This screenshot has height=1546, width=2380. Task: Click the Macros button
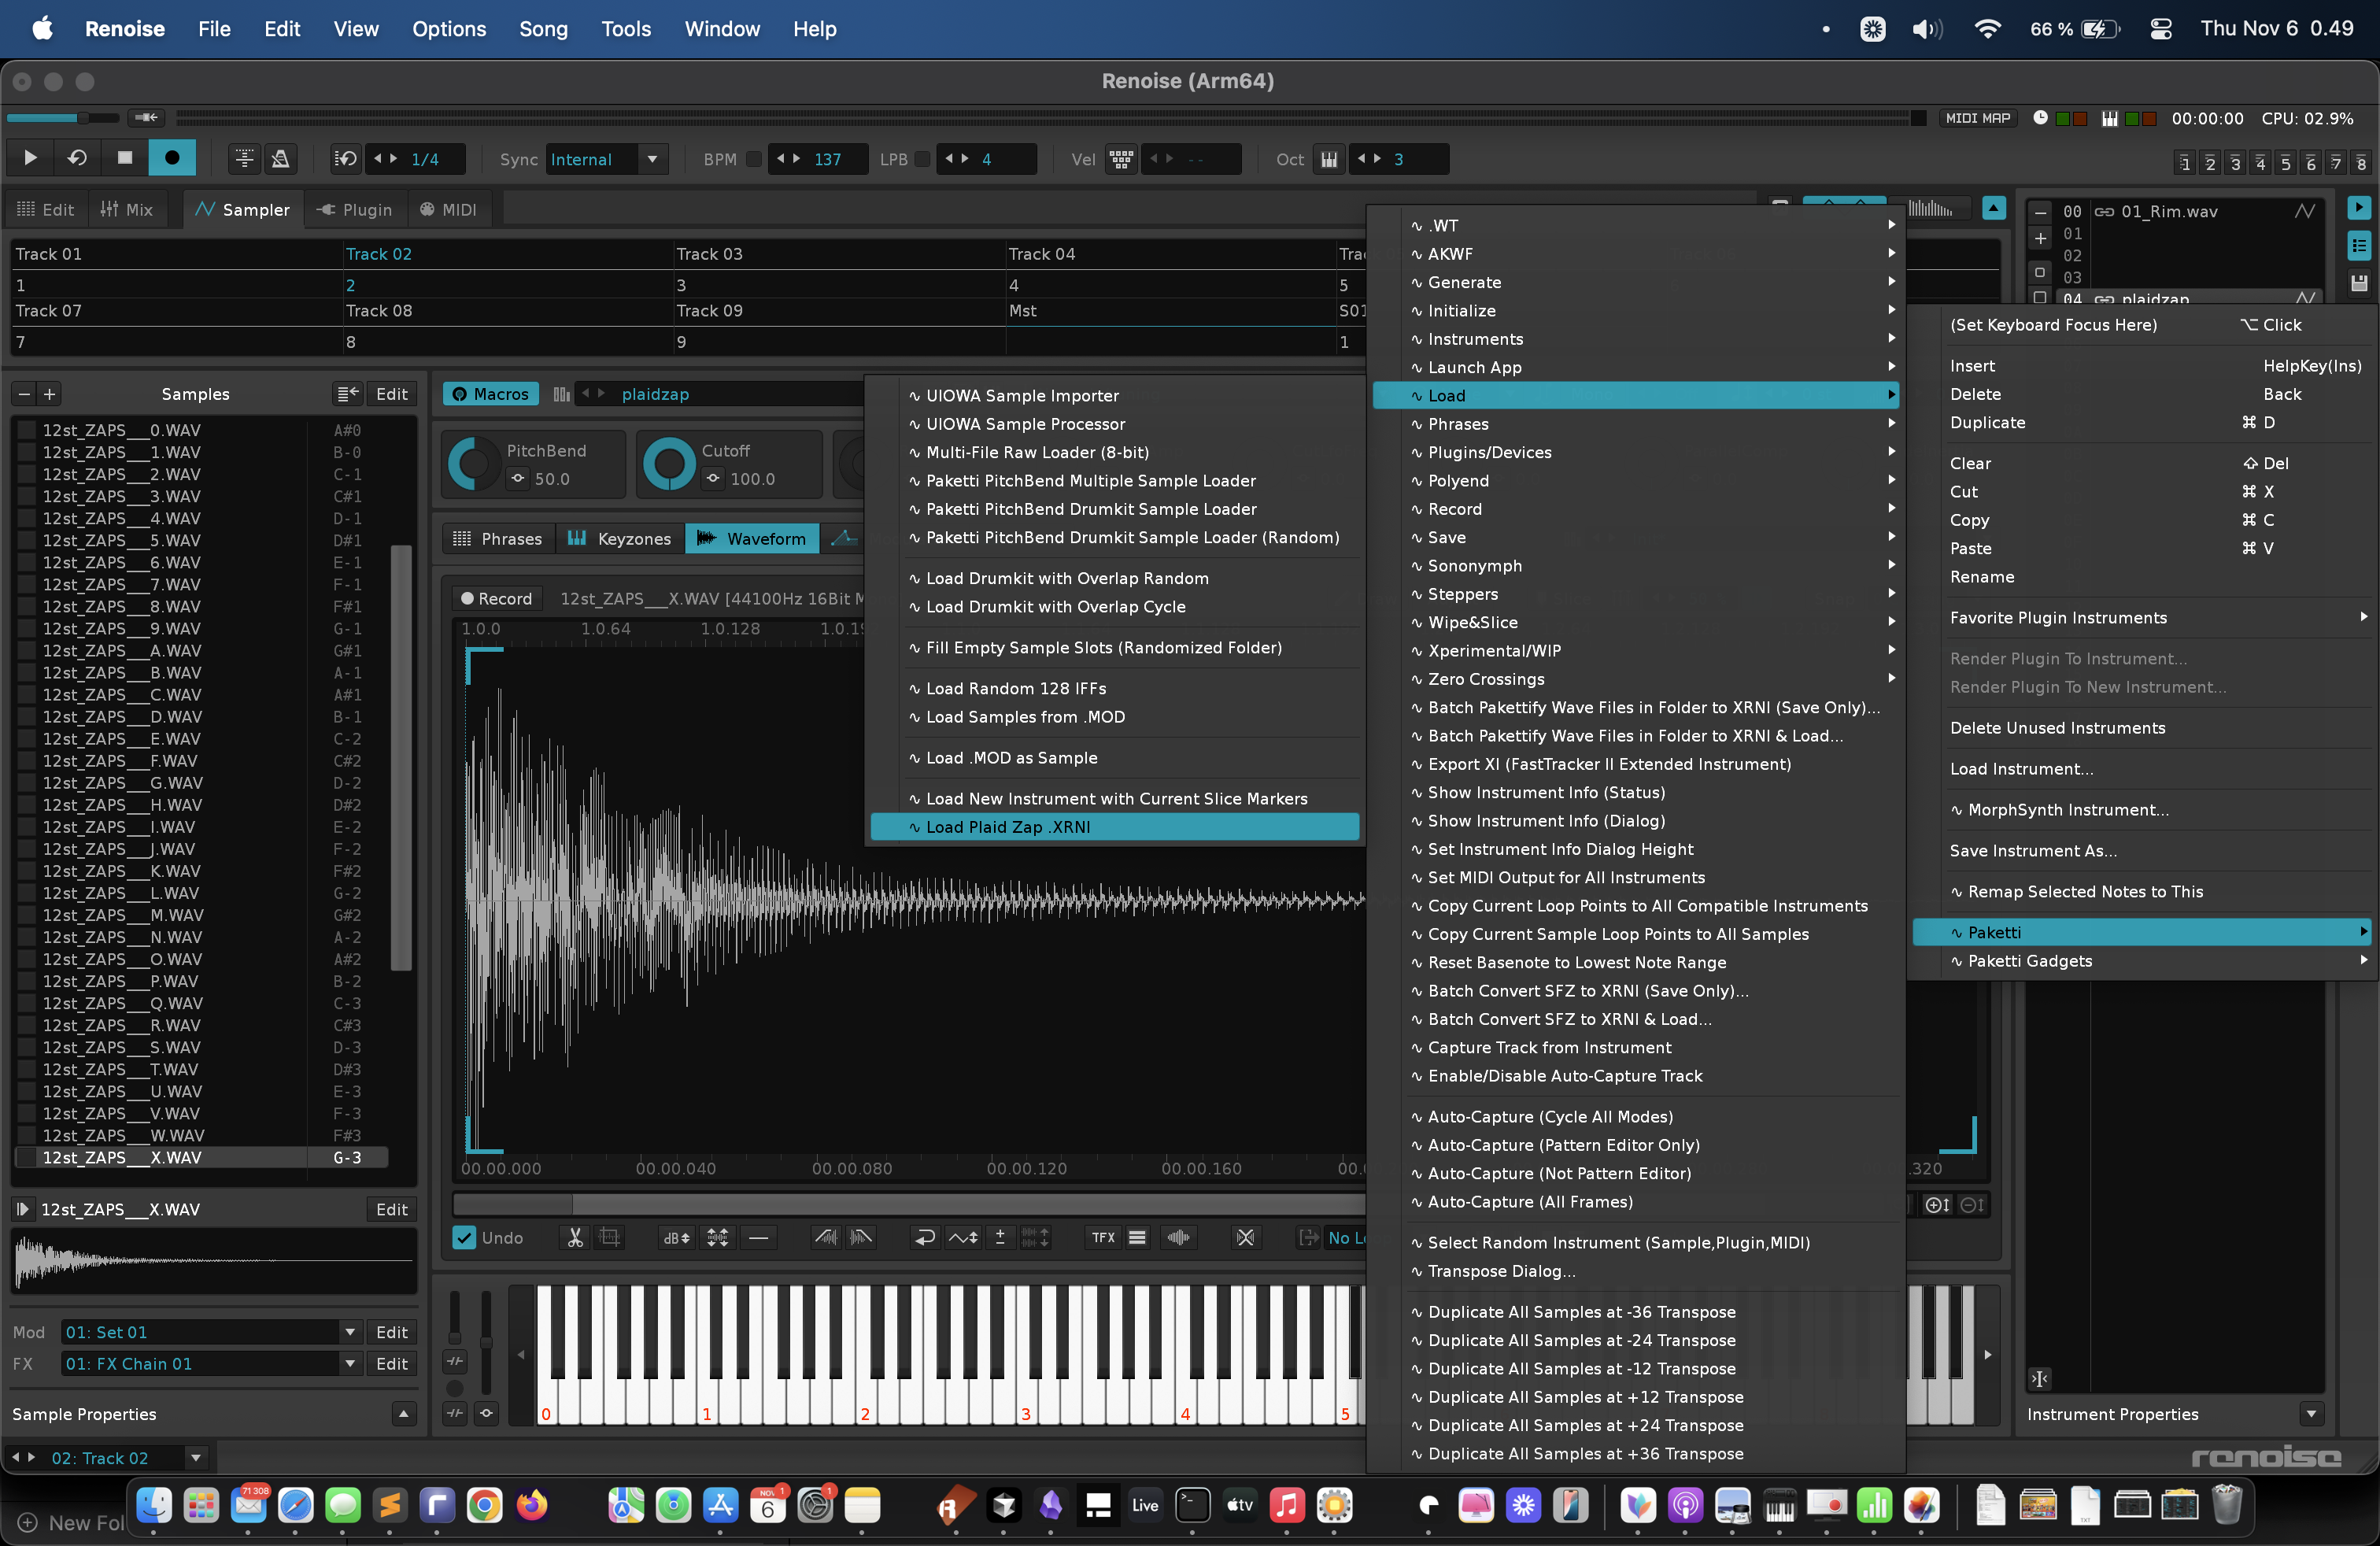(x=490, y=394)
